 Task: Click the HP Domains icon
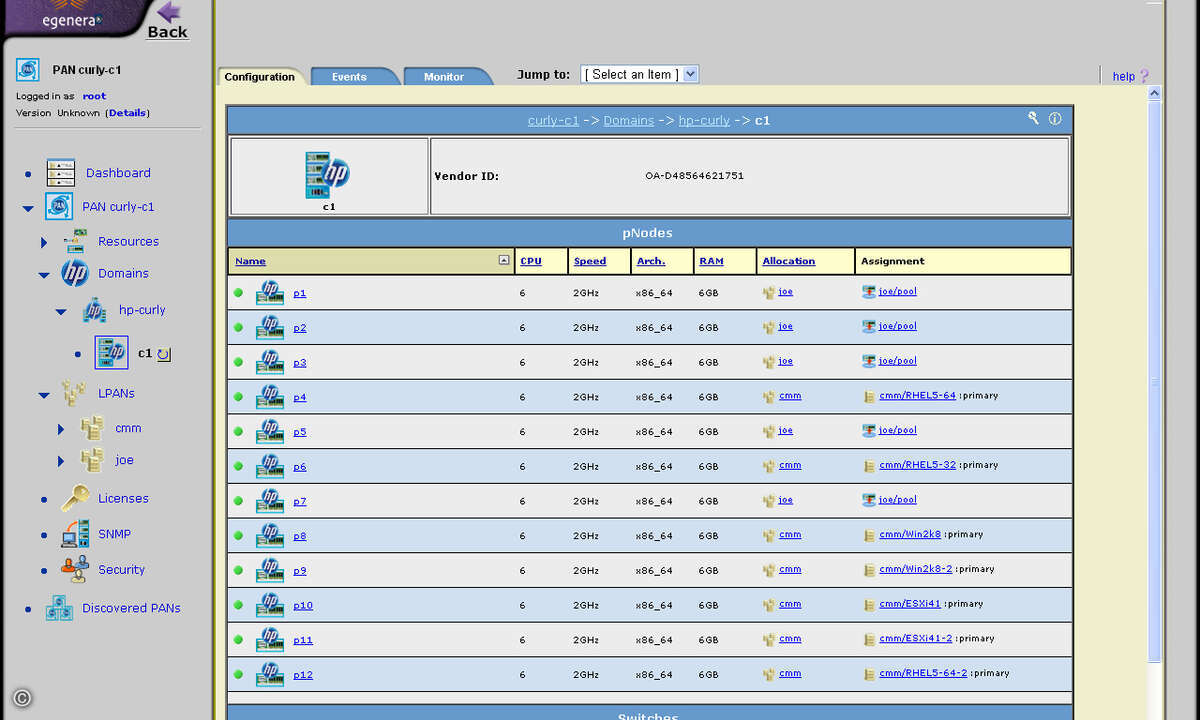tap(75, 273)
